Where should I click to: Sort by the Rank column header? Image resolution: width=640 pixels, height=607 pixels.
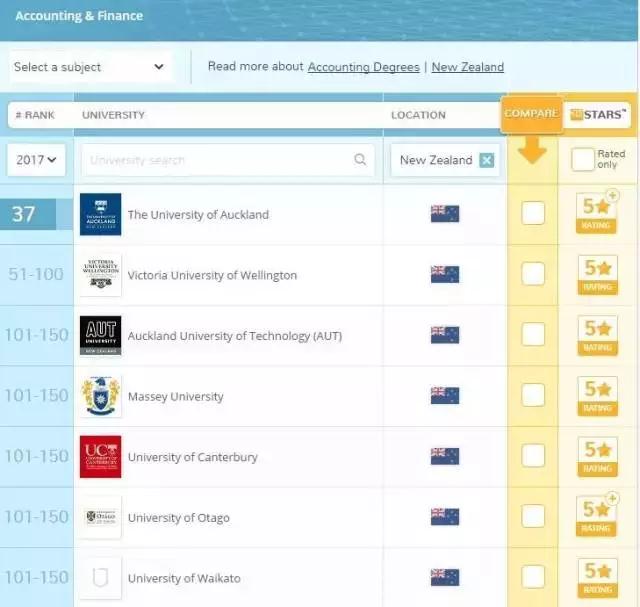tap(36, 115)
